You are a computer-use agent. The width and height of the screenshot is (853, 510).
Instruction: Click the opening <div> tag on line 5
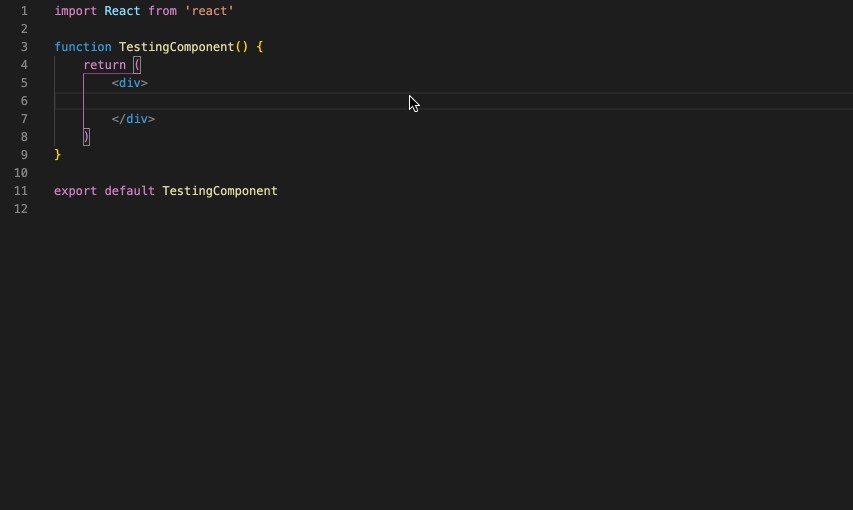tap(129, 83)
